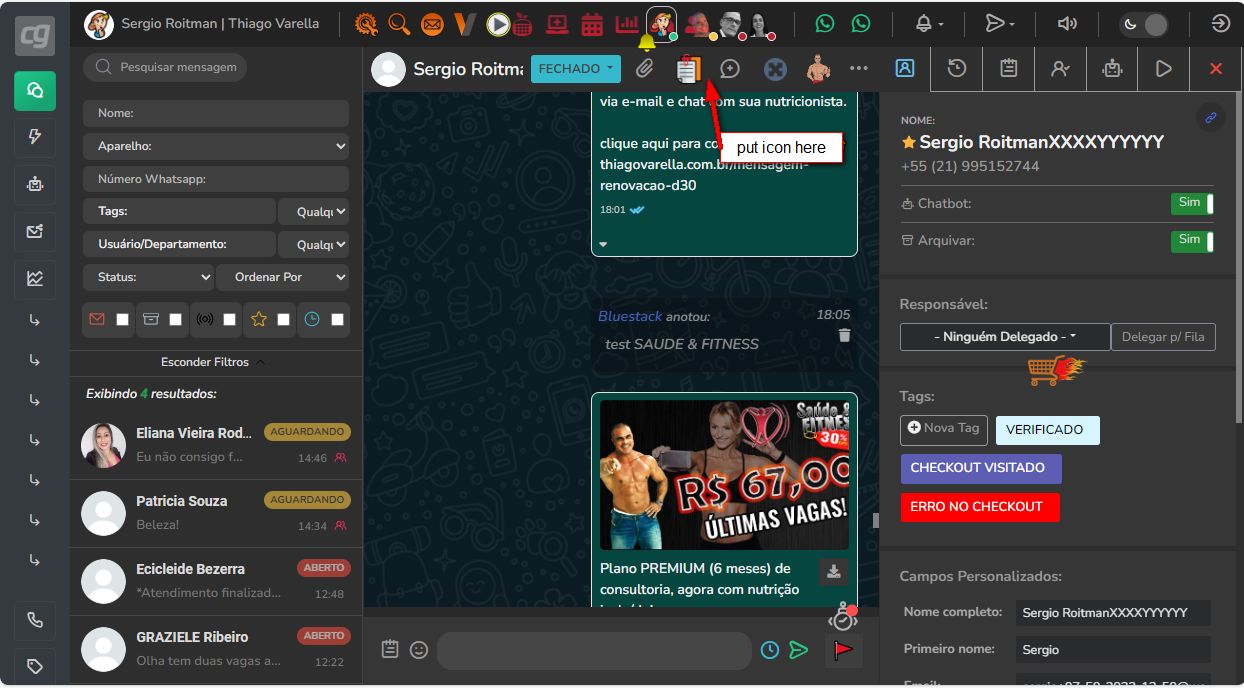Click the ERRO NO CHECKOUT tag
Screen dimensions: 1244x688
coord(979,507)
